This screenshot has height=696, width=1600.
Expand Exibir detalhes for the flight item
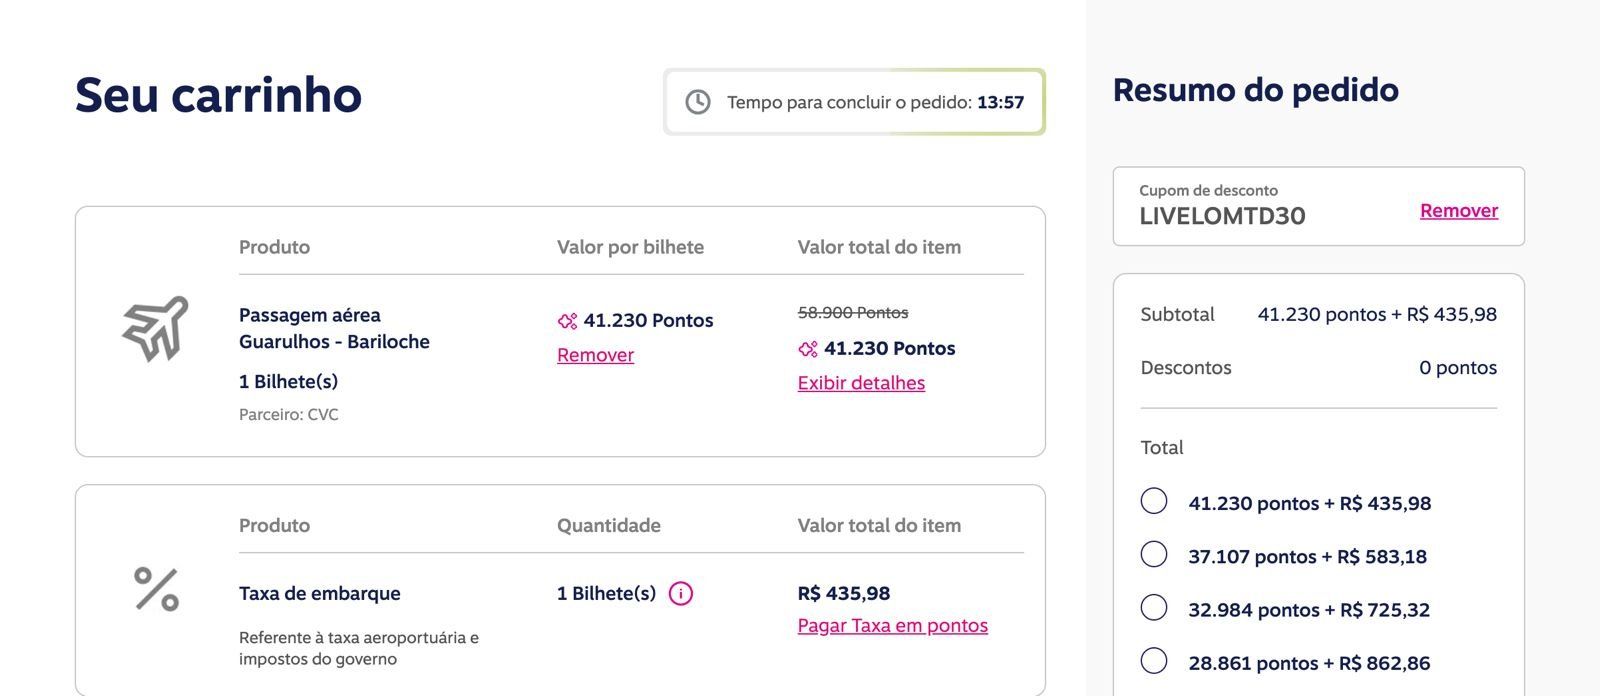point(861,383)
